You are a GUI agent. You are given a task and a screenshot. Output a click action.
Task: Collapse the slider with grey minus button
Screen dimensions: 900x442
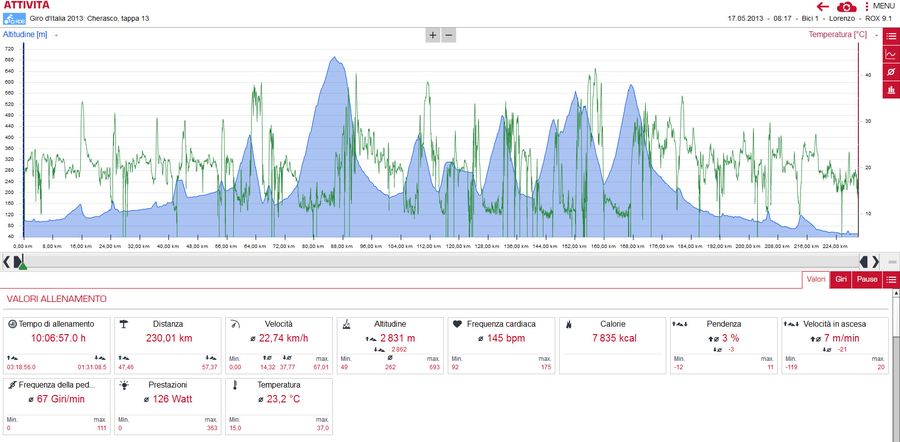tap(893, 261)
